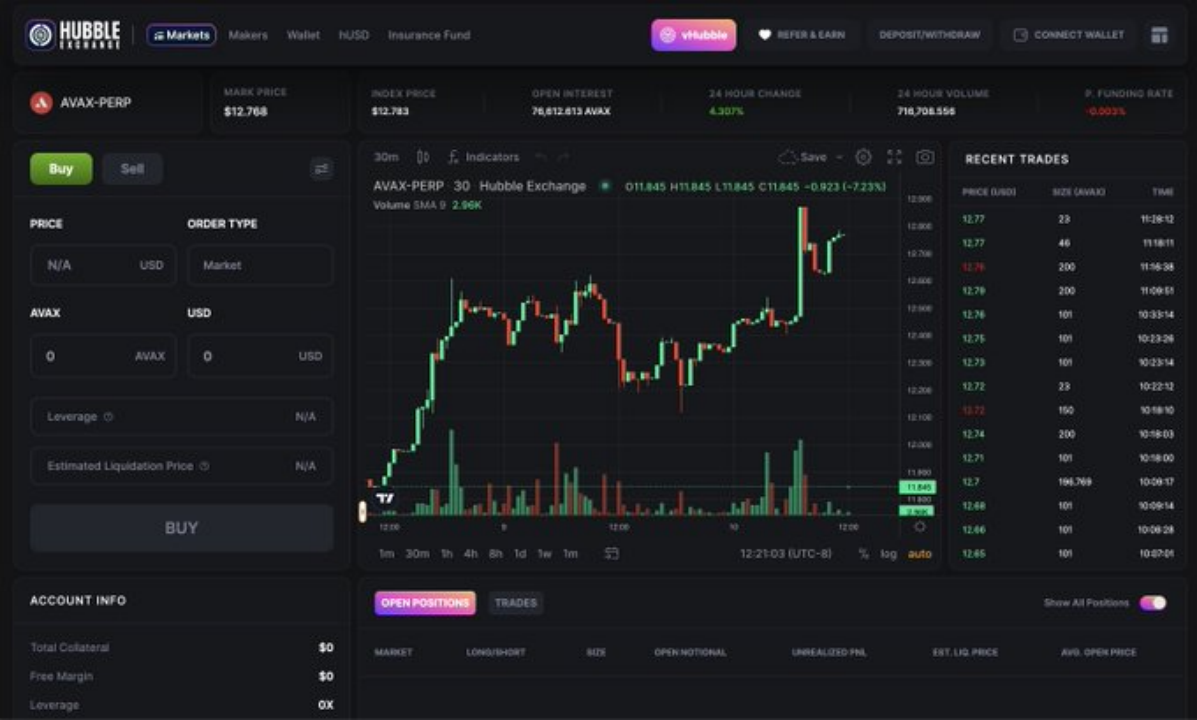
Task: Click the chart undo arrow
Action: [540, 157]
